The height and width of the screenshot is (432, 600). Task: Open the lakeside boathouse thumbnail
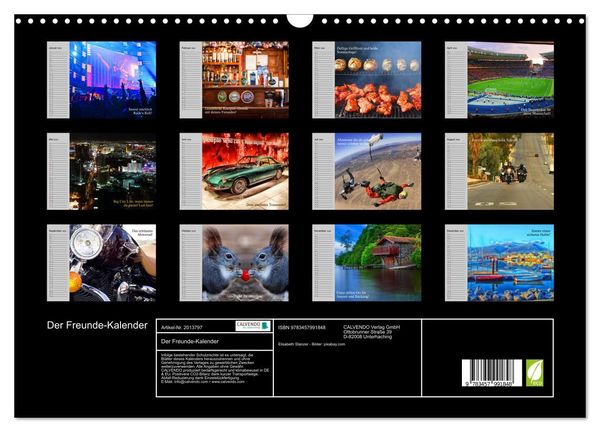click(x=367, y=263)
